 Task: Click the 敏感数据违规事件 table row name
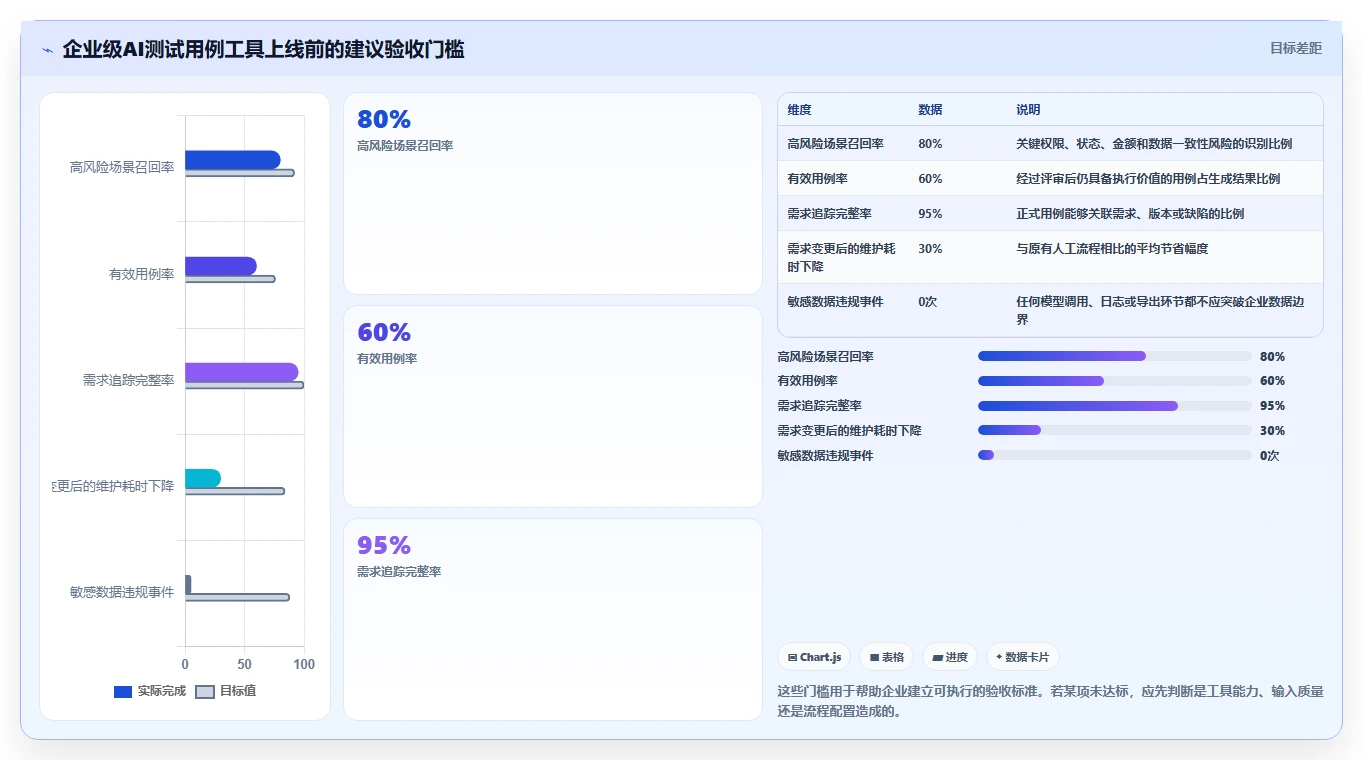coord(835,302)
